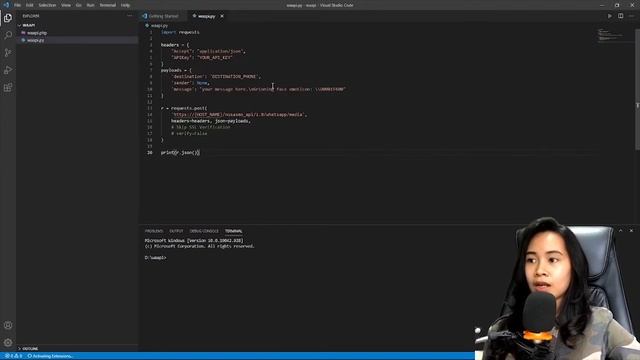Open editor More Actions ellipsis

[631, 16]
